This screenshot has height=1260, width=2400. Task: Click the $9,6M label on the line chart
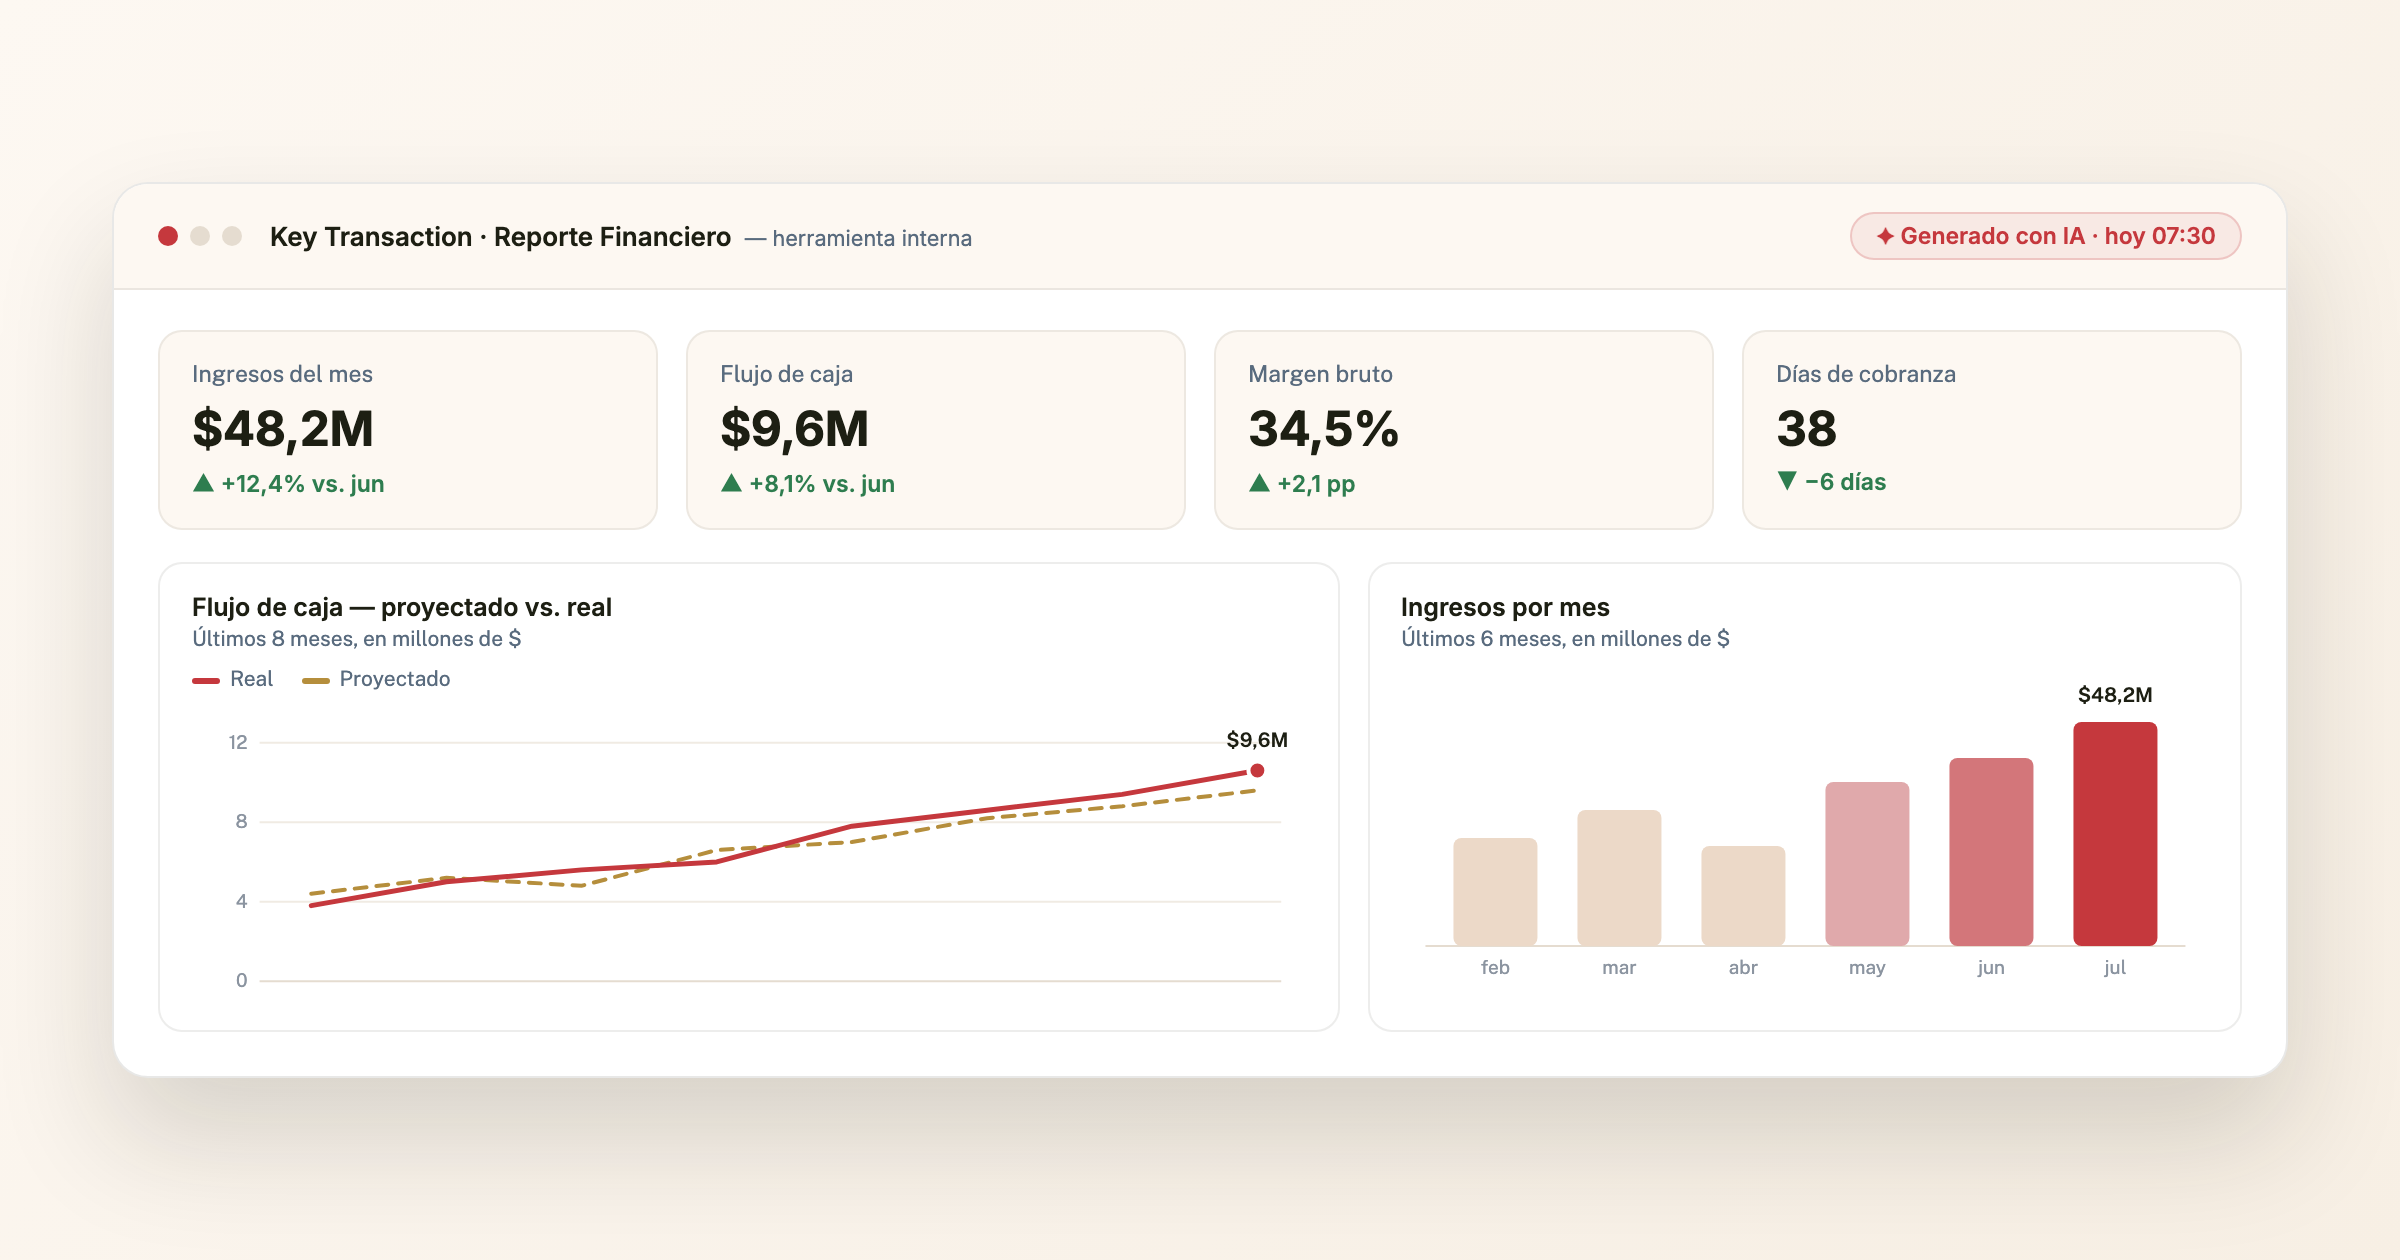[x=1257, y=740]
